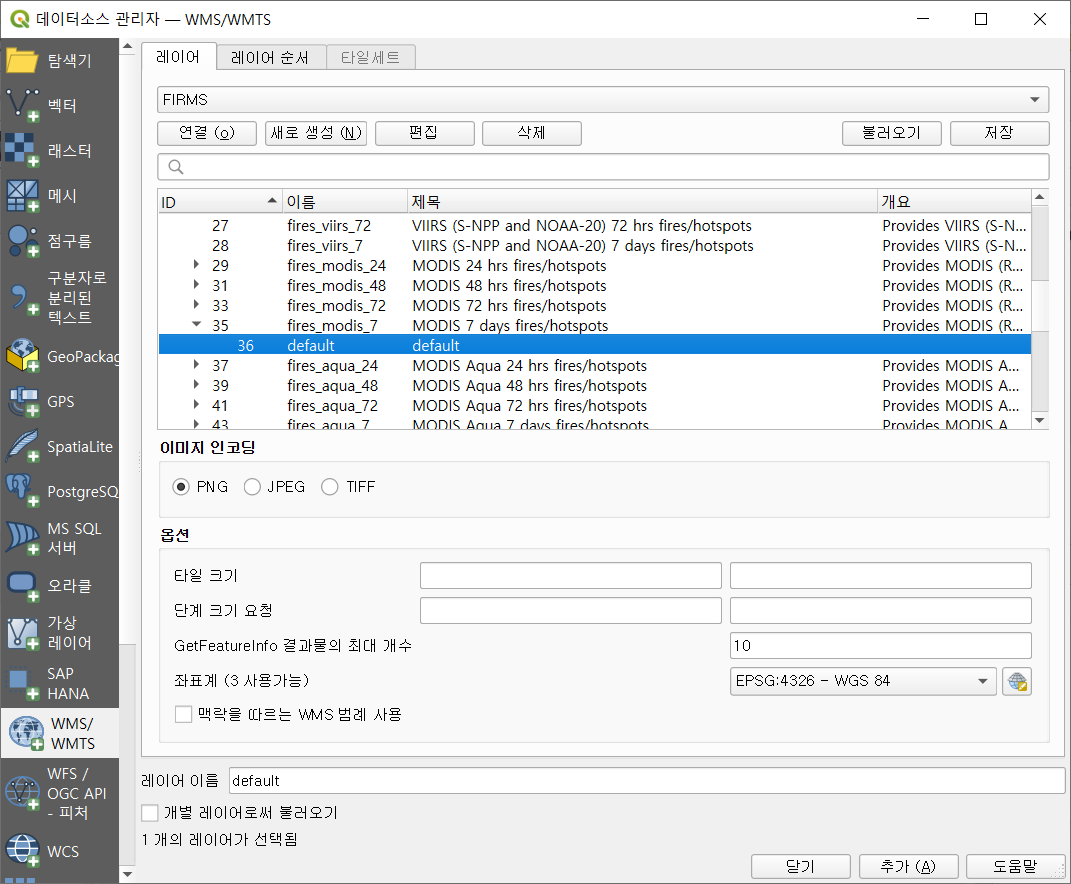The width and height of the screenshot is (1071, 884).
Task: Click the New (새로 생성) button
Action: pyautogui.click(x=316, y=133)
